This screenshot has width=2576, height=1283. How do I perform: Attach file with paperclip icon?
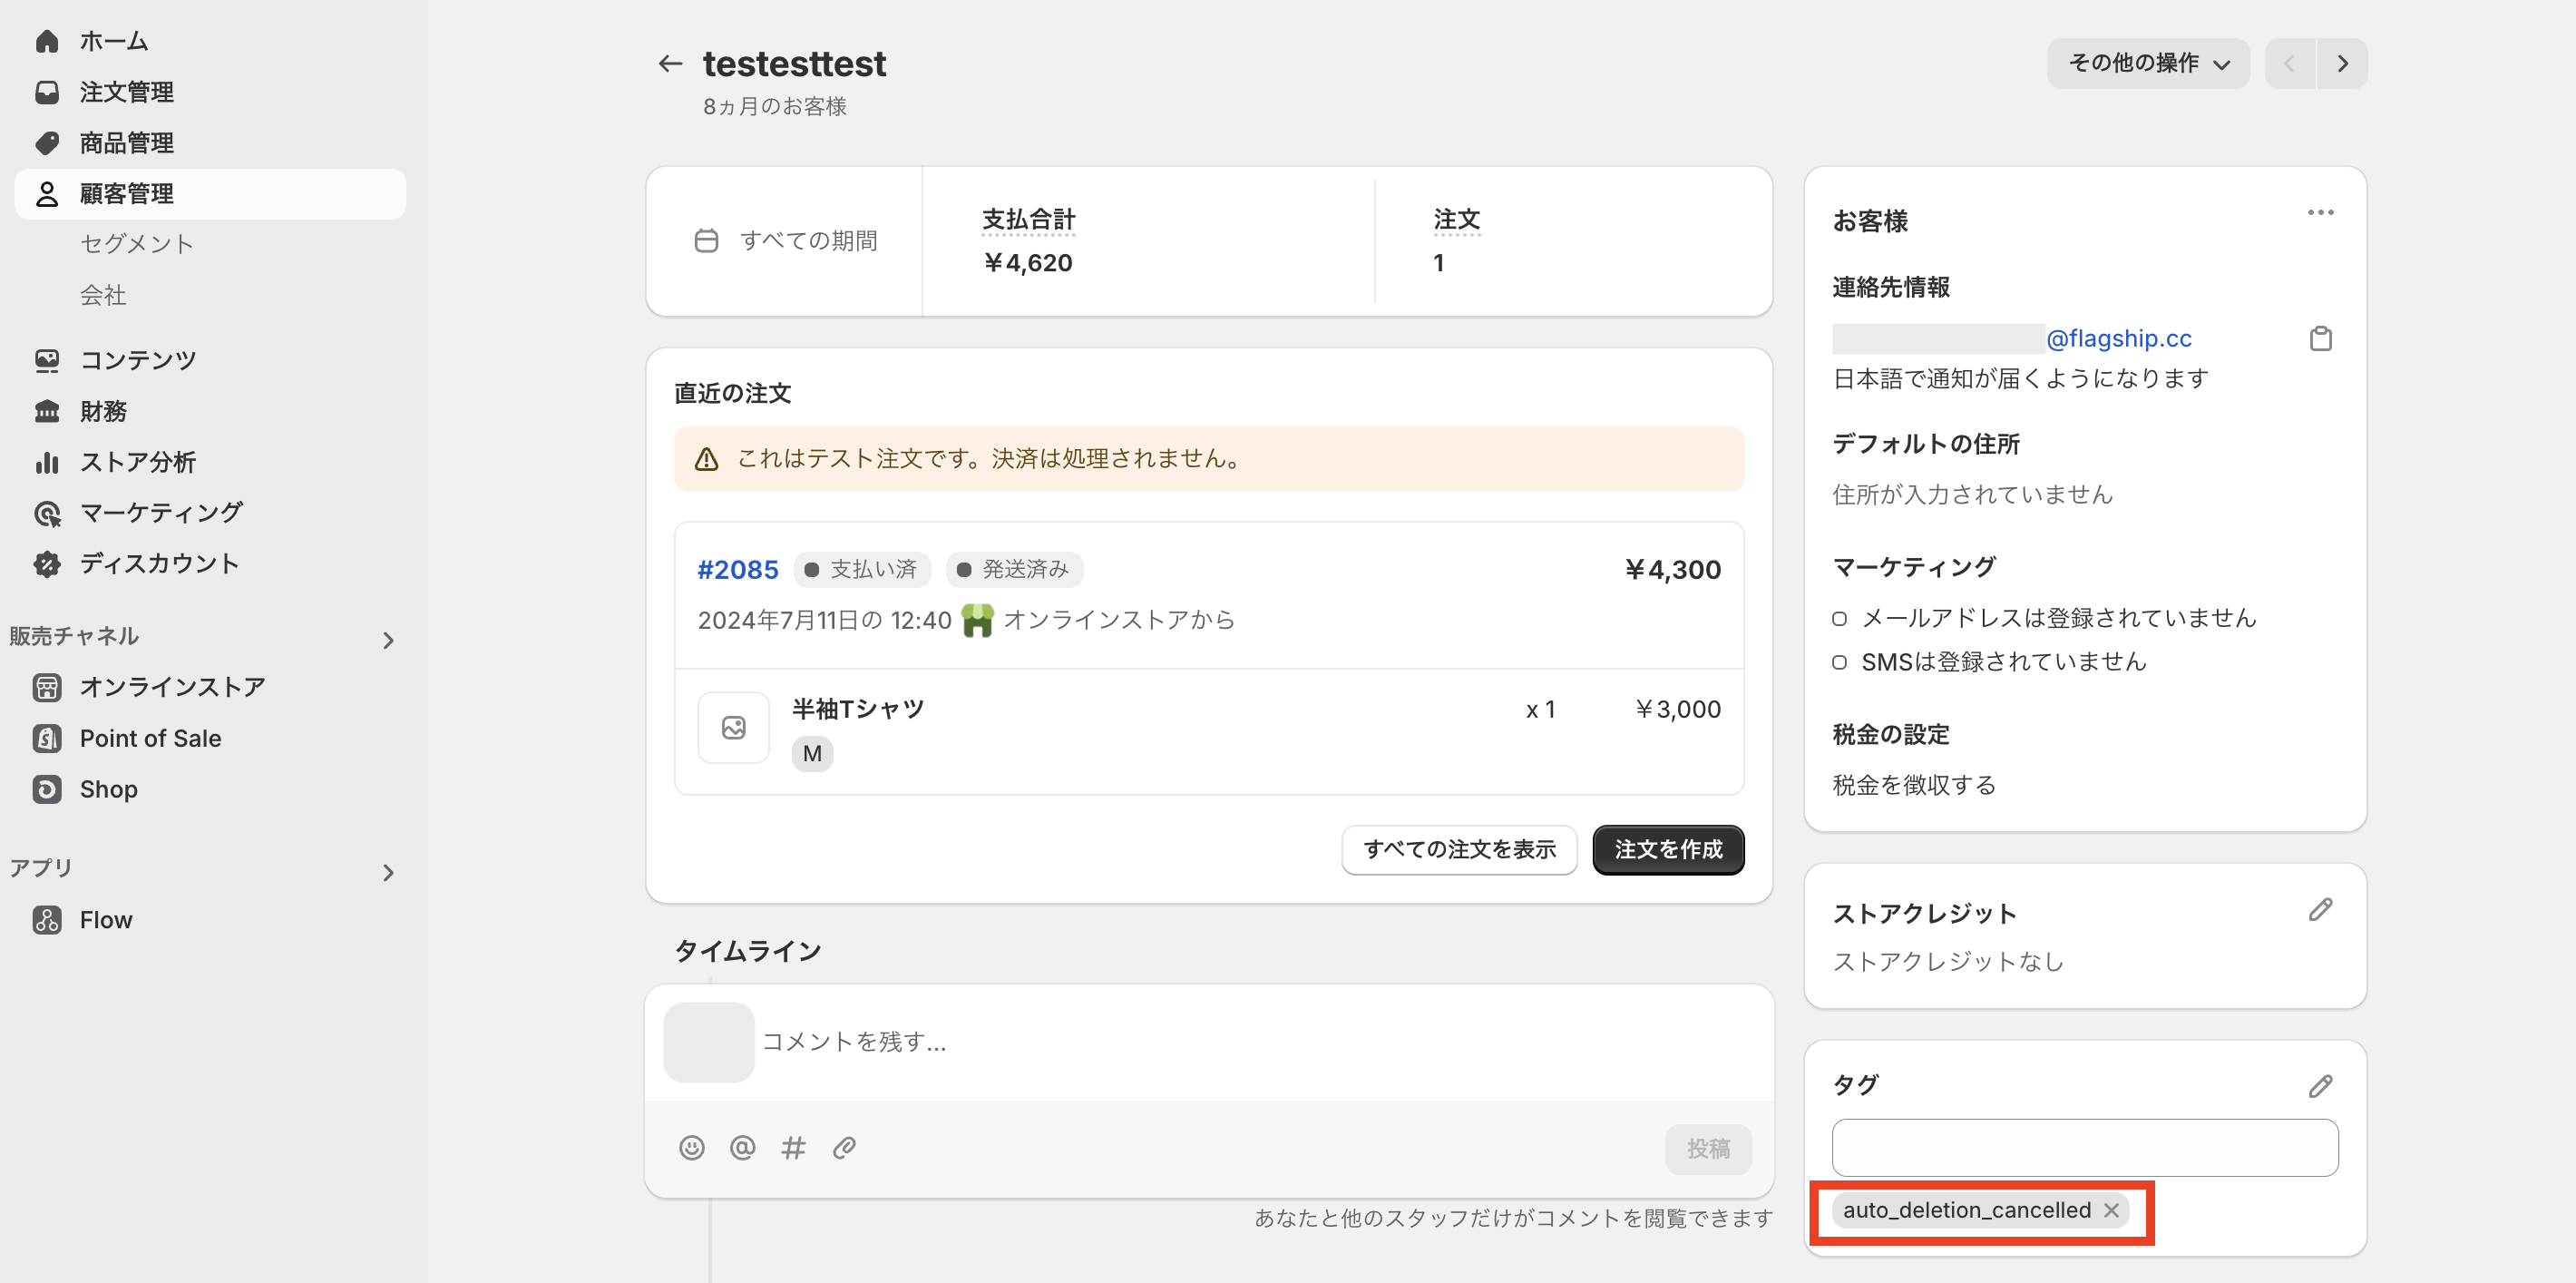844,1148
